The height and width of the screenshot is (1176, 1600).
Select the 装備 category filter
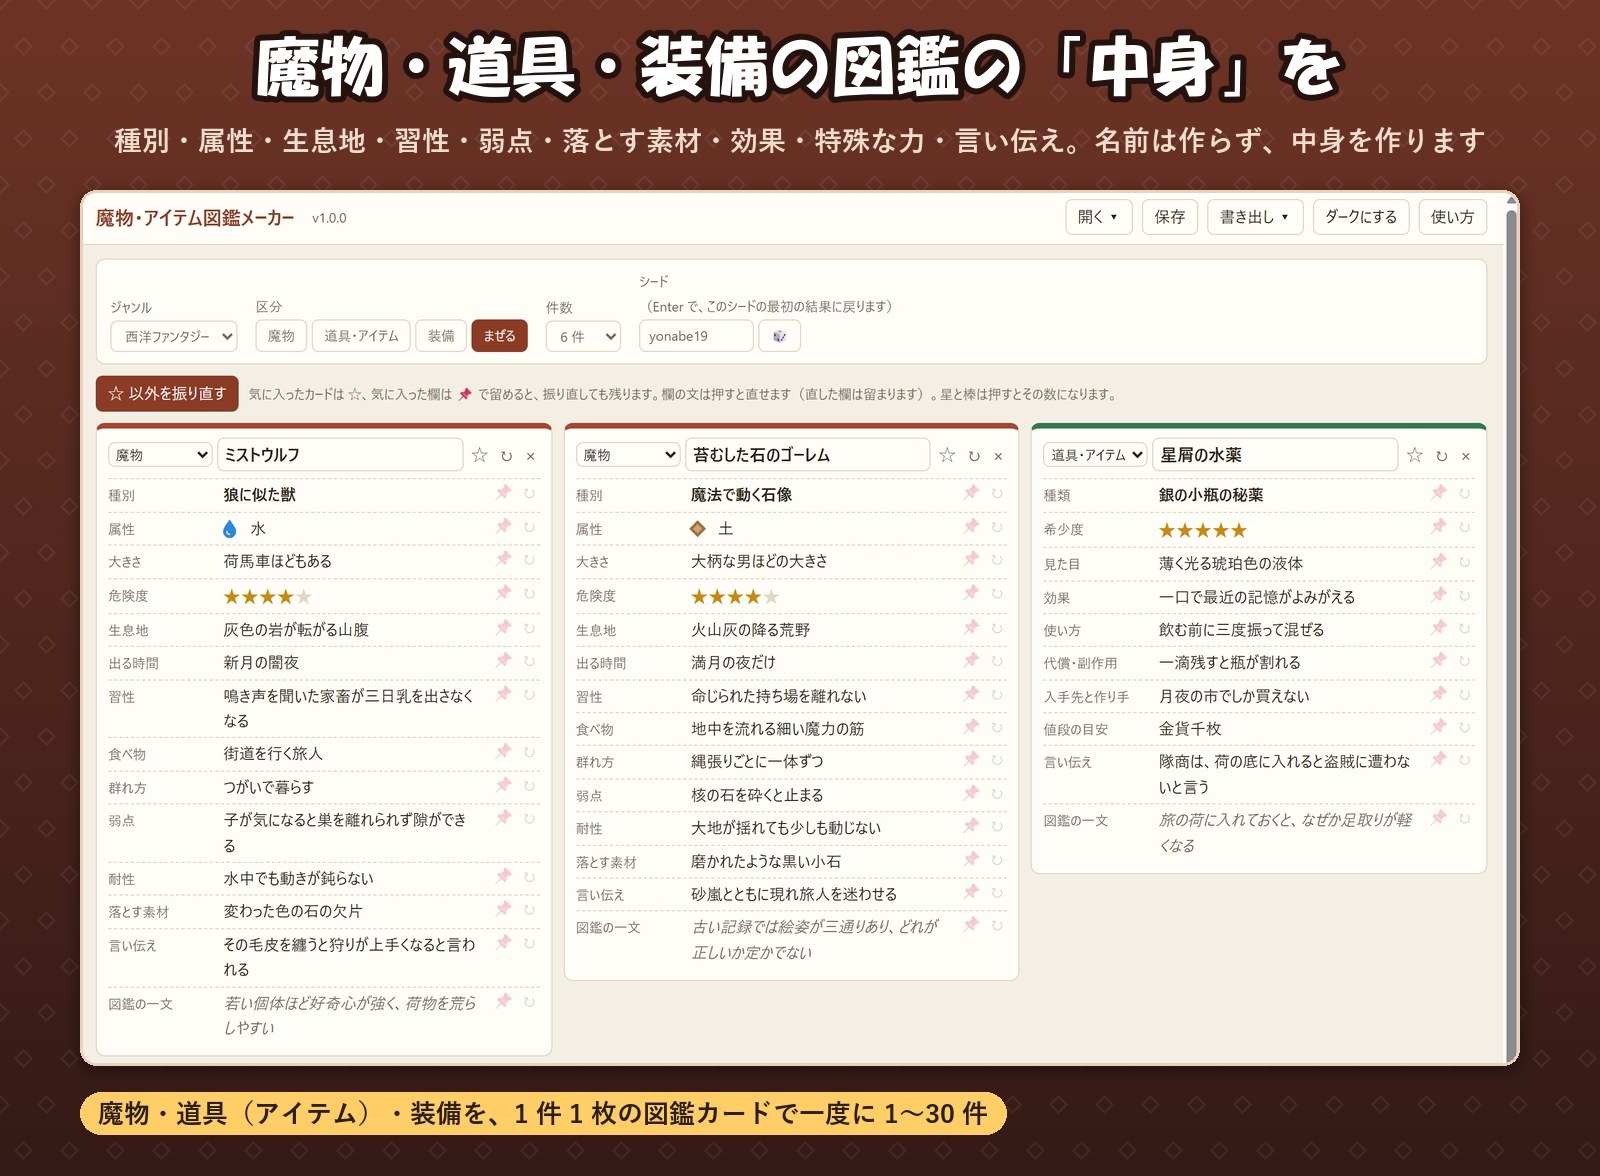(441, 336)
